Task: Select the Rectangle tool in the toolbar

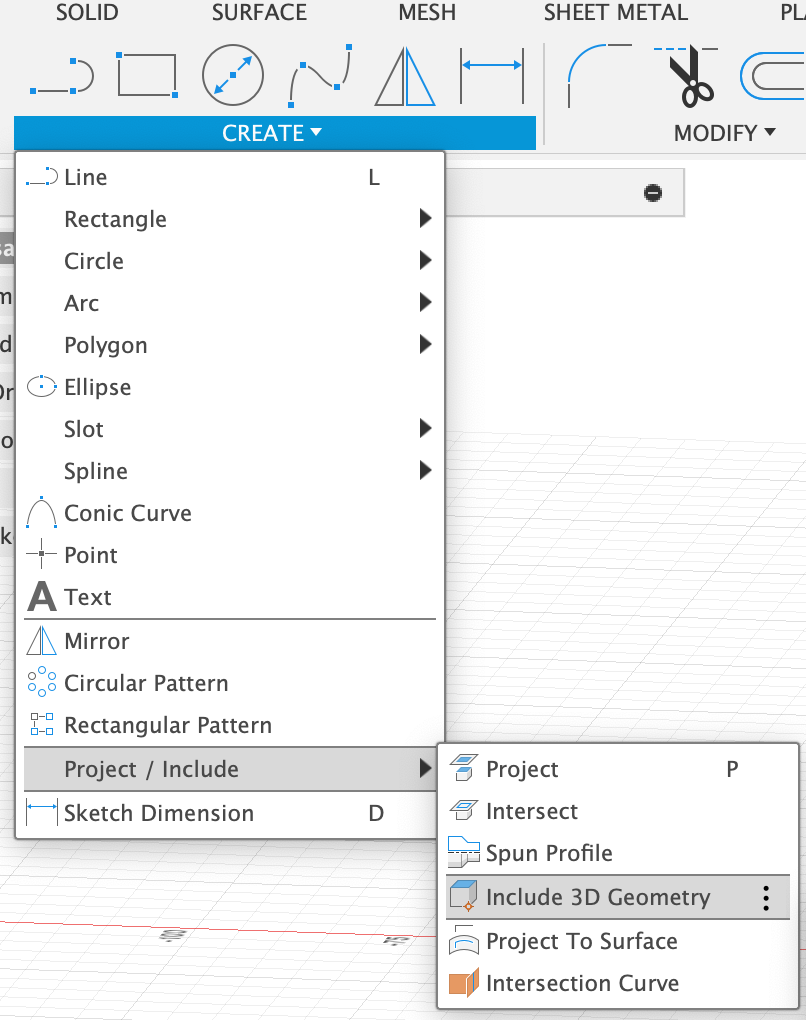Action: tap(146, 75)
